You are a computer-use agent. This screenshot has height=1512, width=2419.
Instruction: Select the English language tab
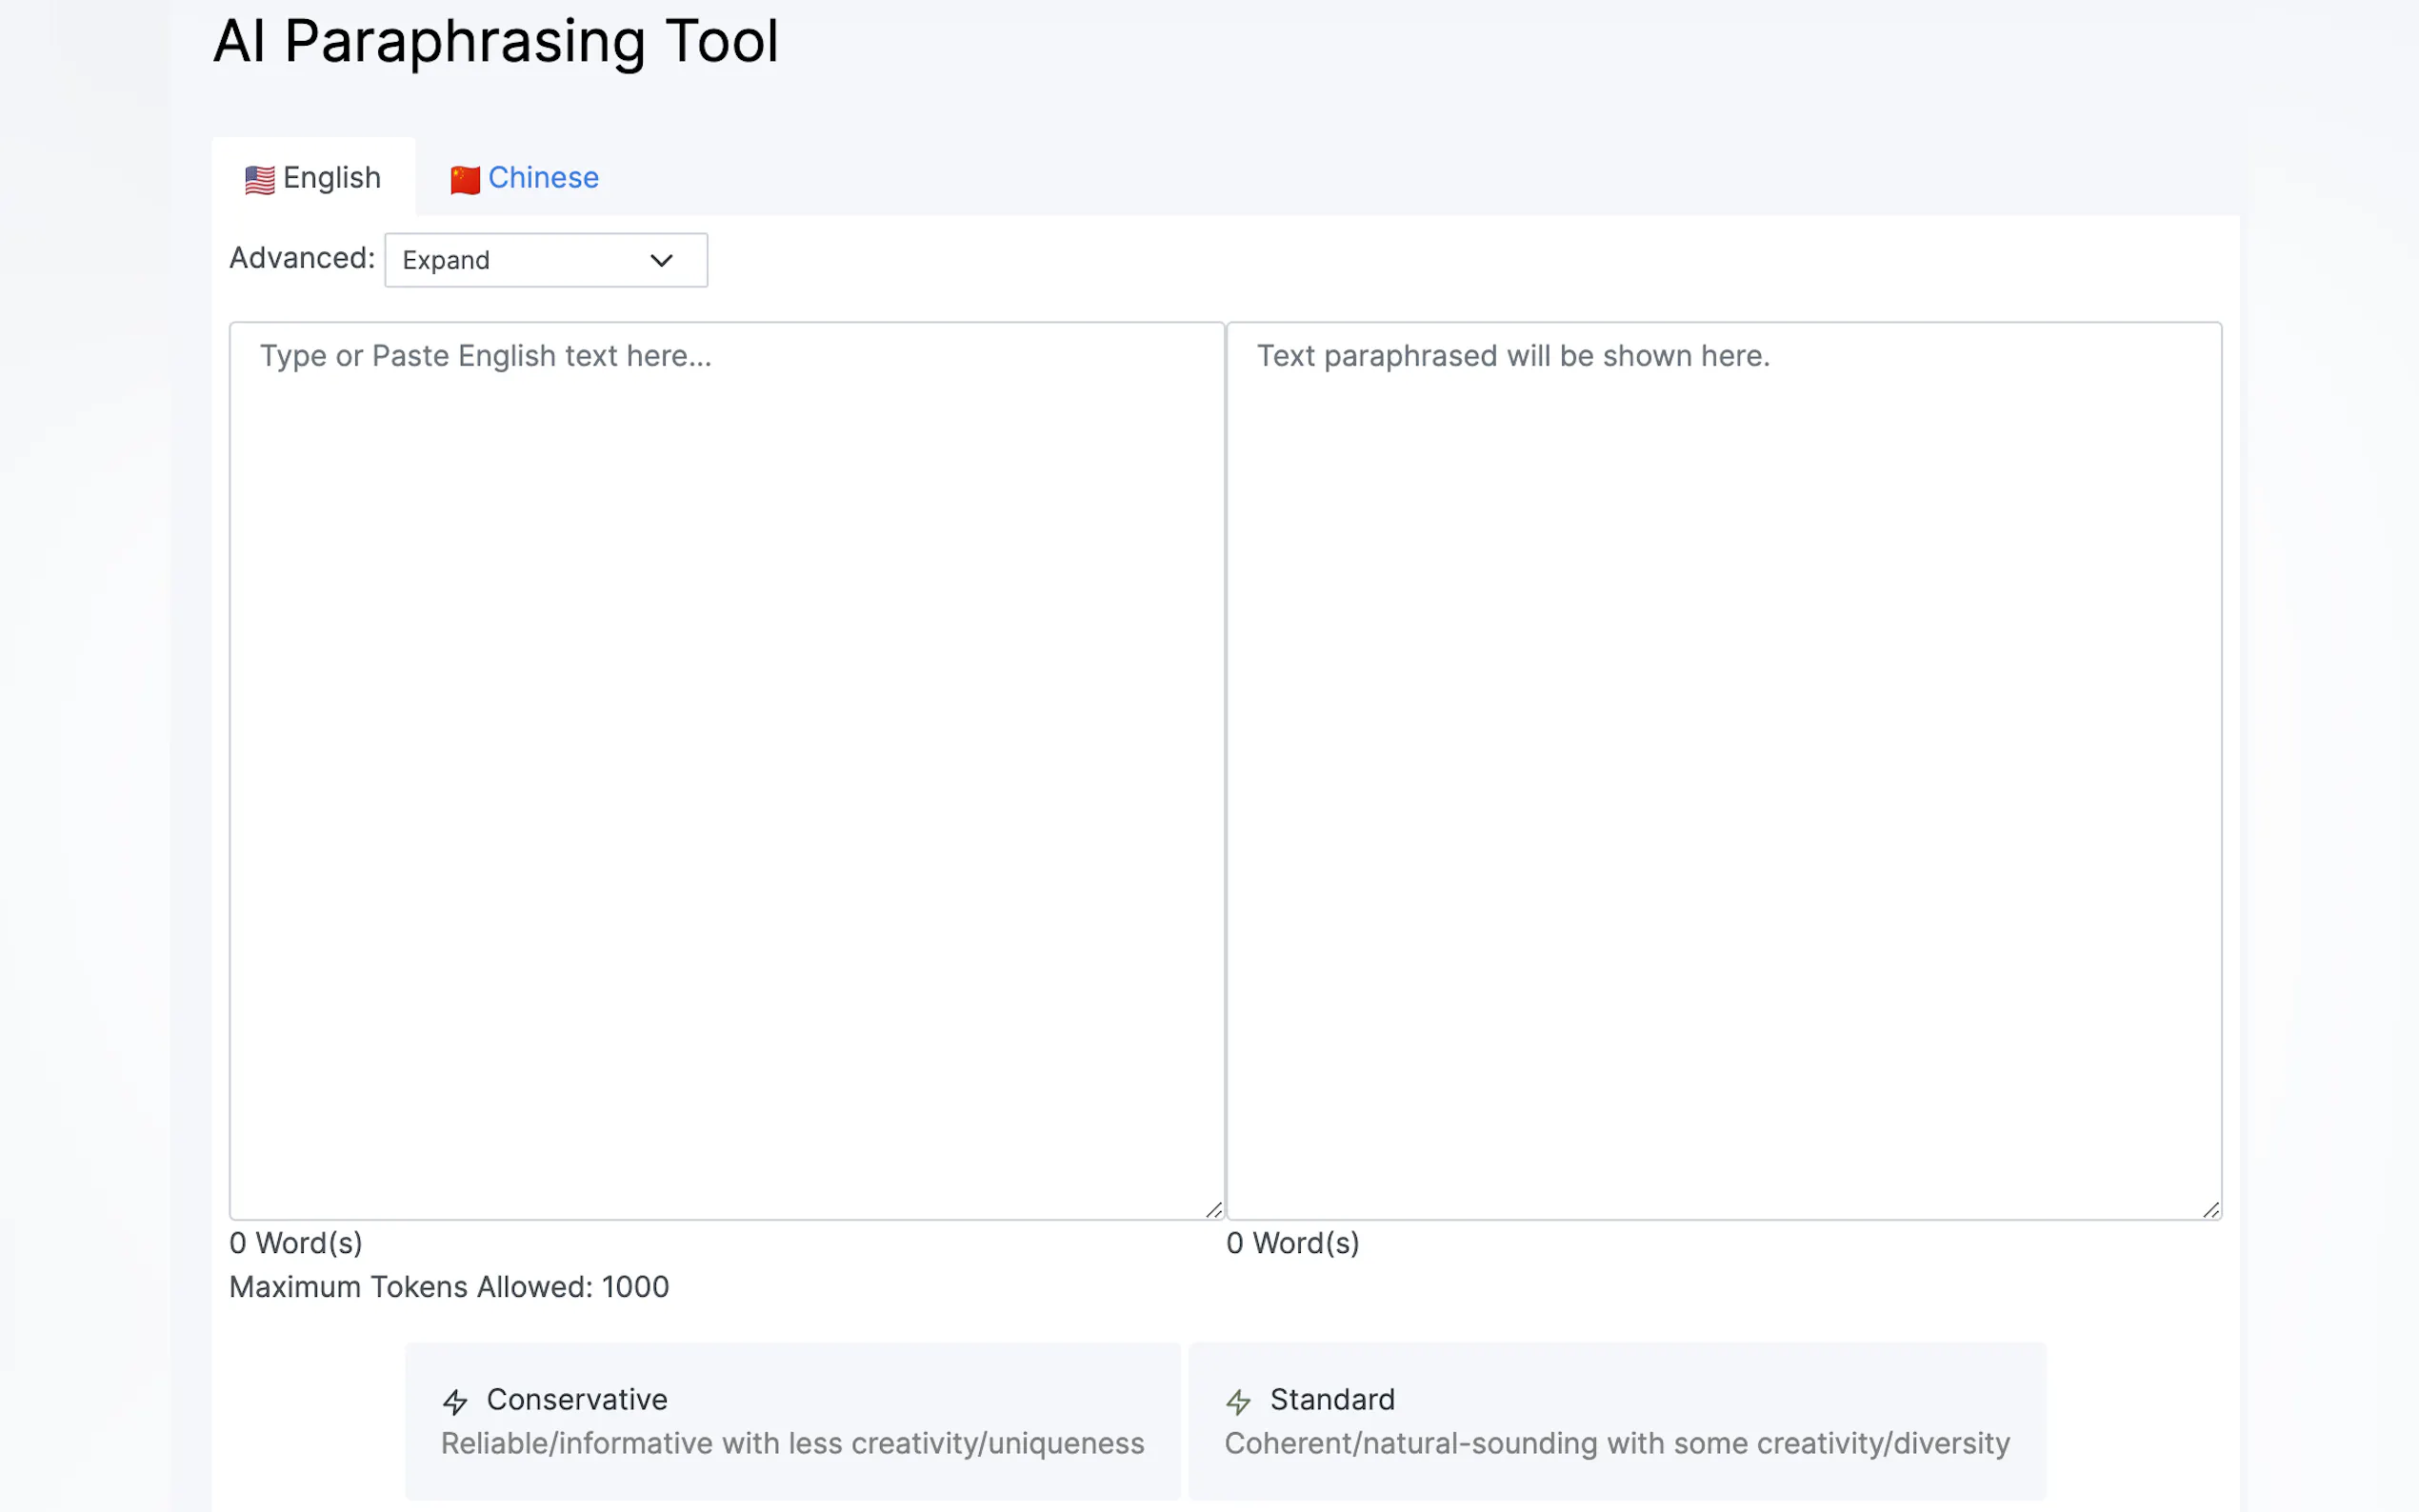point(331,178)
